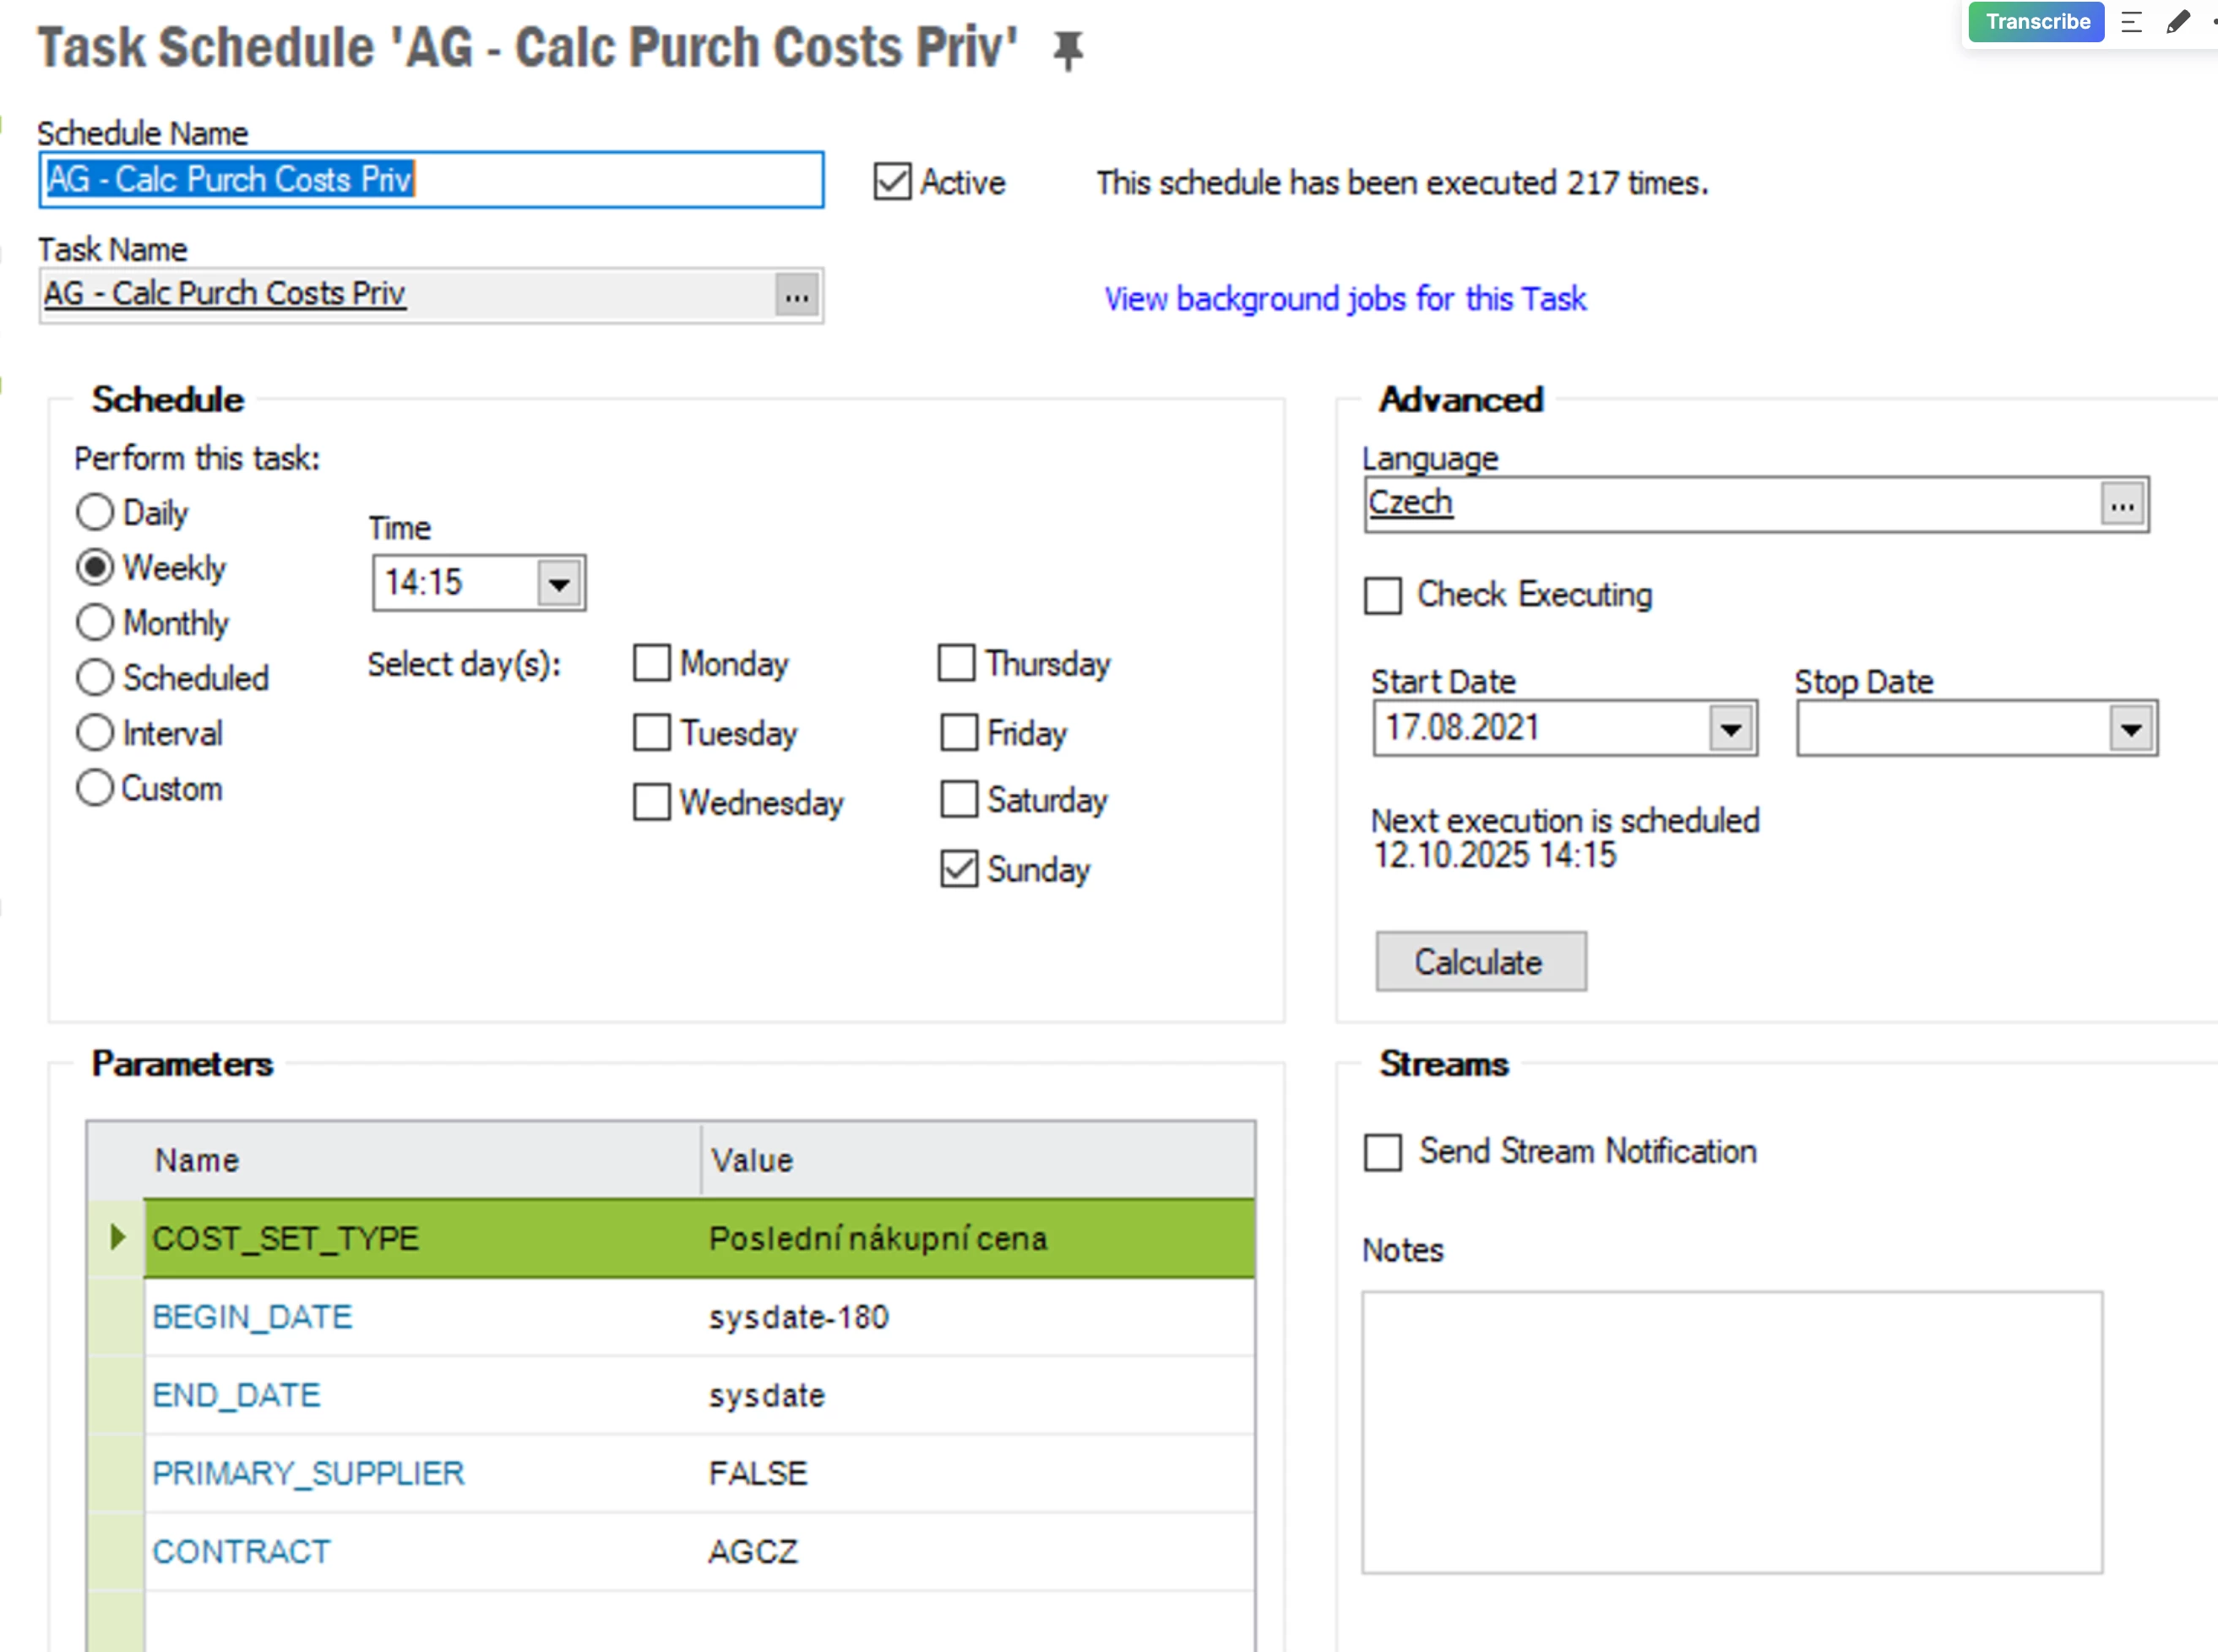This screenshot has height=1652, width=2218.
Task: Enable the Check Executing checkbox
Action: (x=1383, y=595)
